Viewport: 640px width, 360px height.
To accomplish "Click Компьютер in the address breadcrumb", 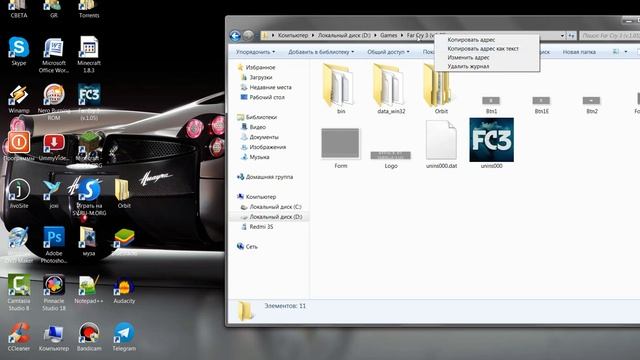I will click(293, 36).
